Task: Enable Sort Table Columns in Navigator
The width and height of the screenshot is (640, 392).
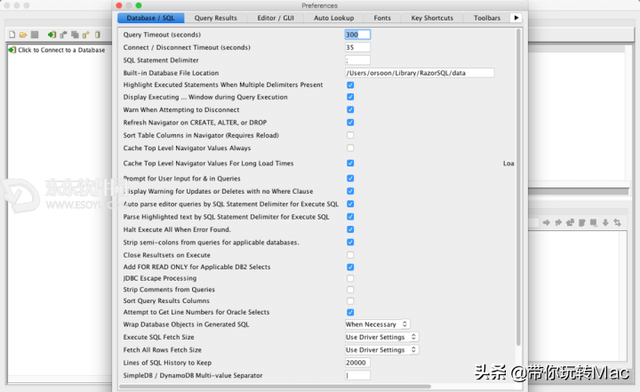Action: [350, 135]
